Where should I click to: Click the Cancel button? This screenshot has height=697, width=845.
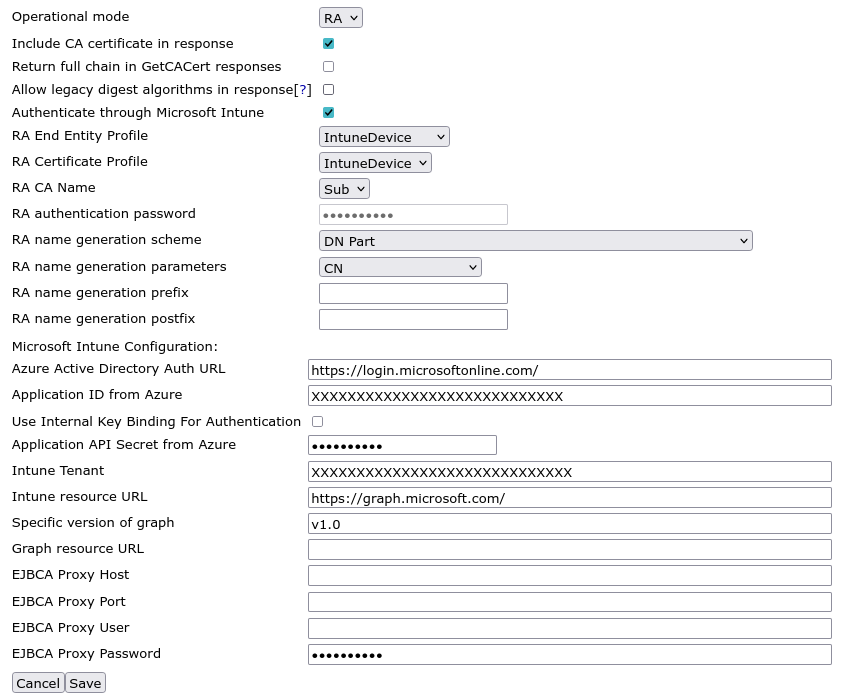coord(38,683)
